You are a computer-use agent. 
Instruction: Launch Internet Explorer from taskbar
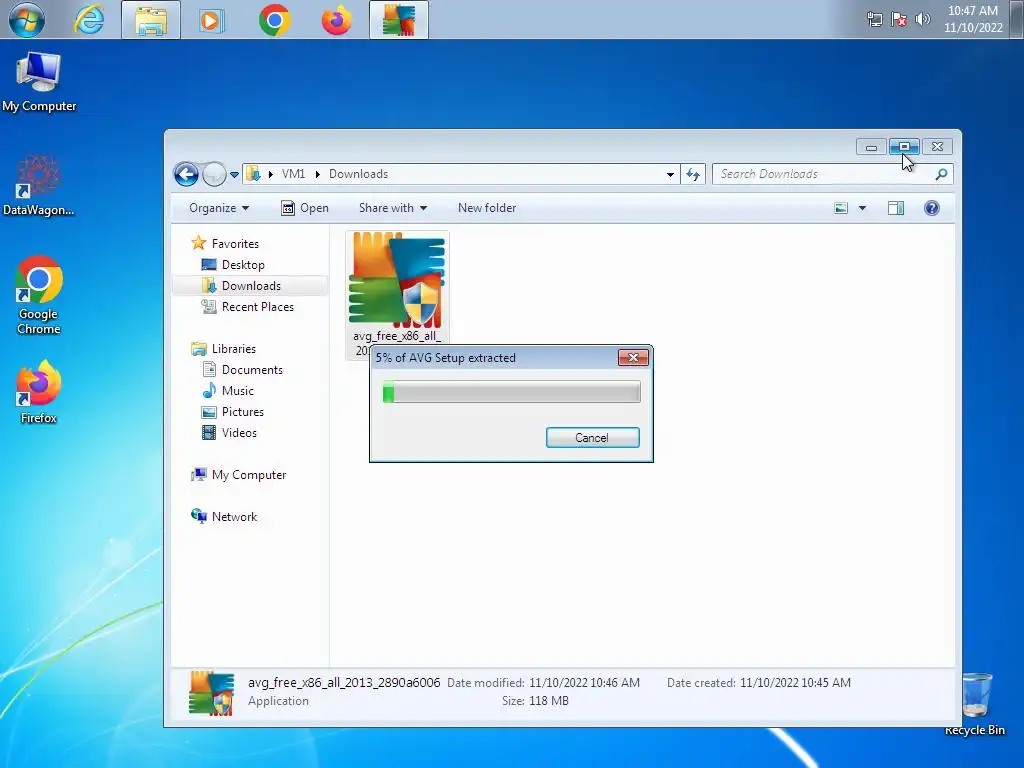[x=89, y=20]
